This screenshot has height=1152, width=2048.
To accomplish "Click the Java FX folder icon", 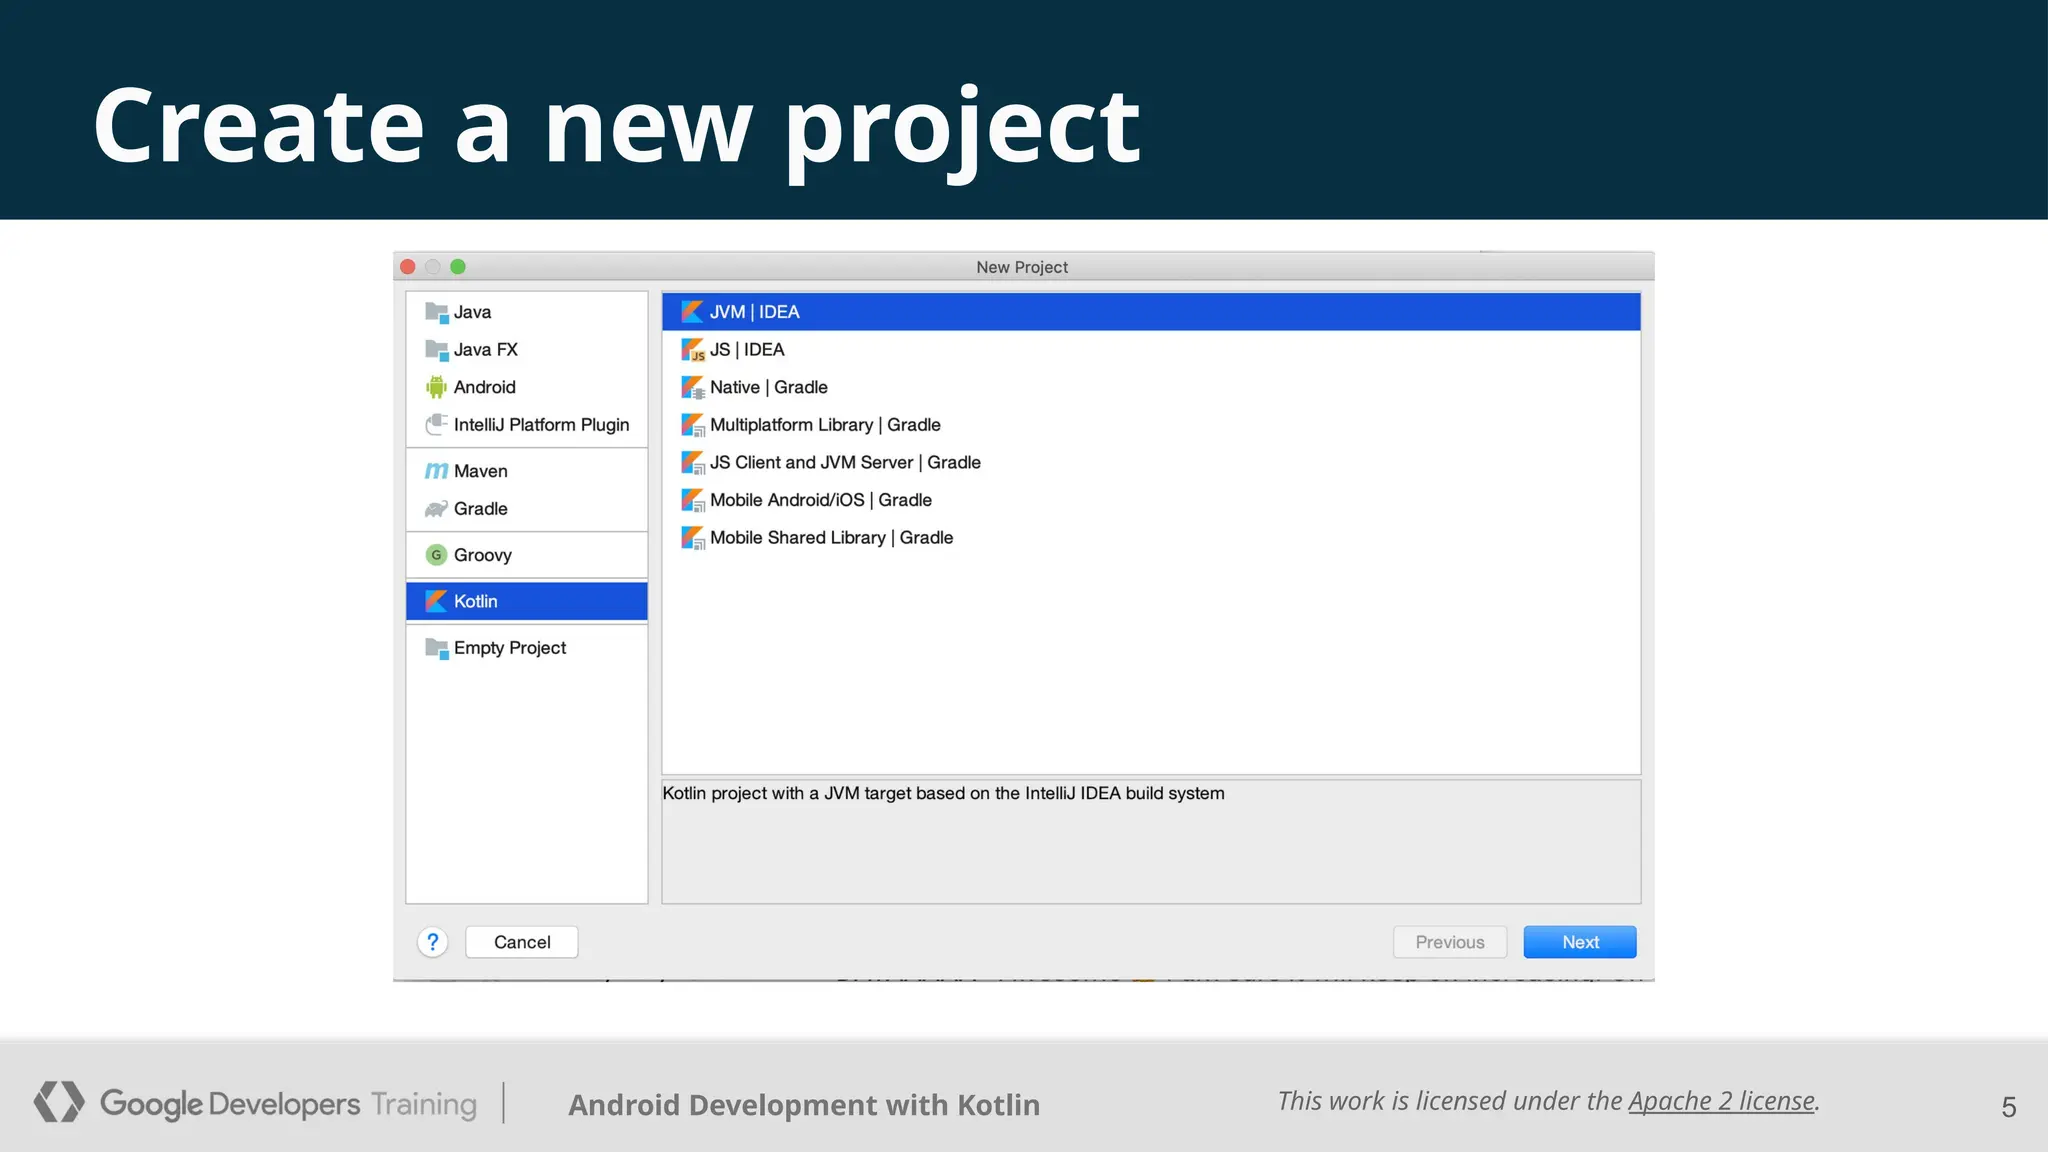I will 436,350.
